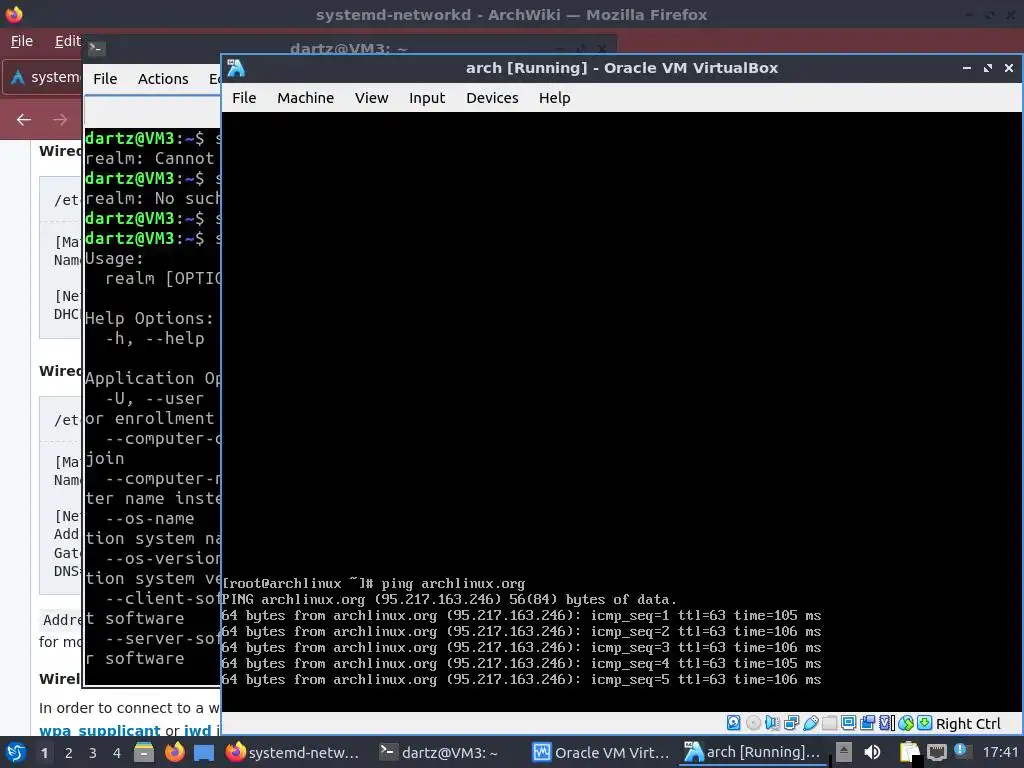Open the Machine menu in VirtualBox
Viewport: 1024px width, 768px height.
(x=305, y=98)
